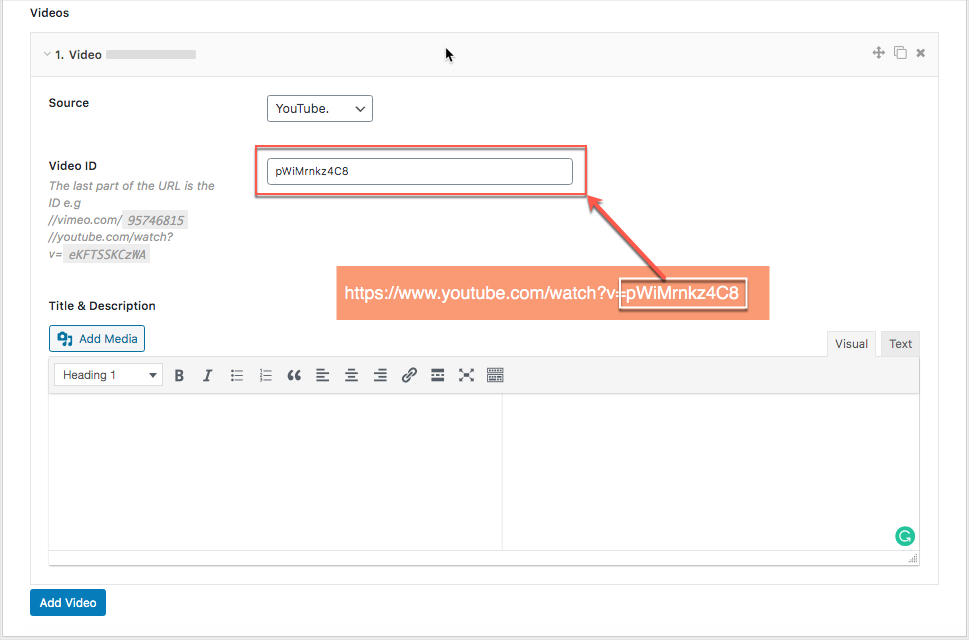Open the Heading 1 format dropdown
Image resolution: width=969 pixels, height=640 pixels.
click(x=109, y=375)
